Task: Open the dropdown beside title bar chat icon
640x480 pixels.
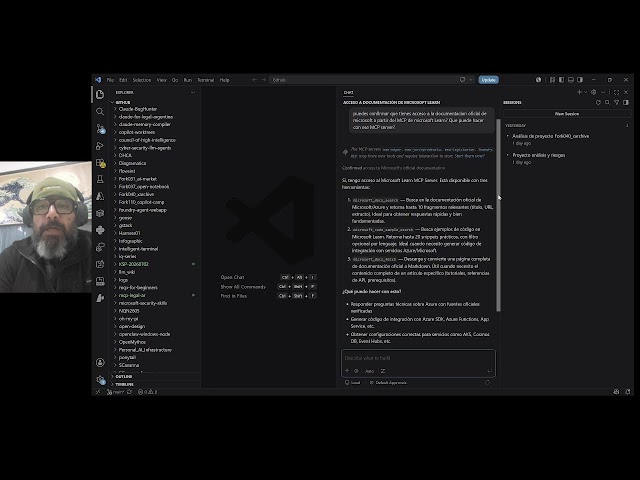Action: (471, 80)
